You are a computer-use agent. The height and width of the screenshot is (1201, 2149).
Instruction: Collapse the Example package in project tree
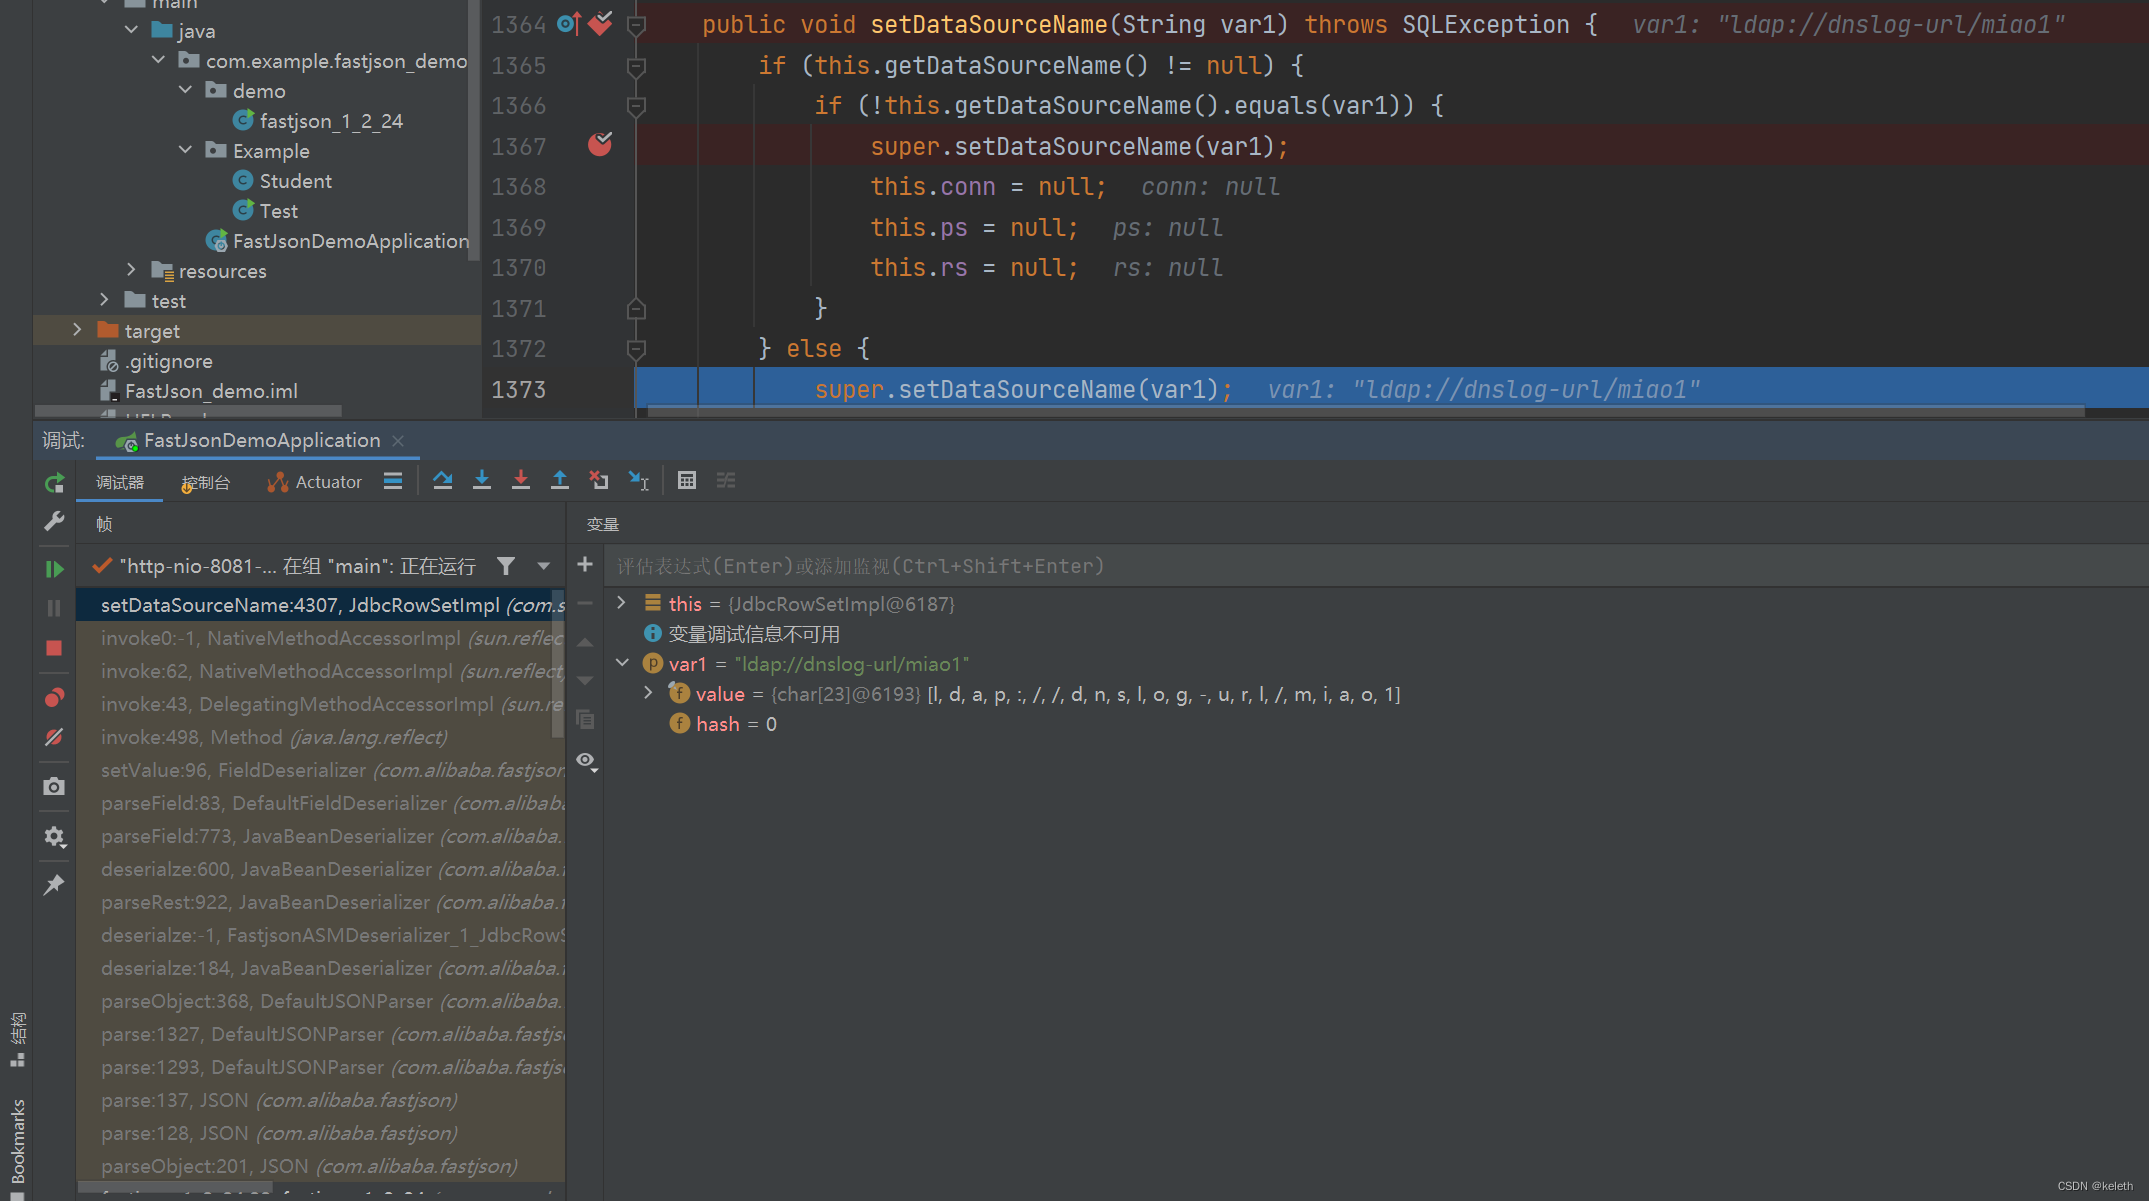pos(185,150)
